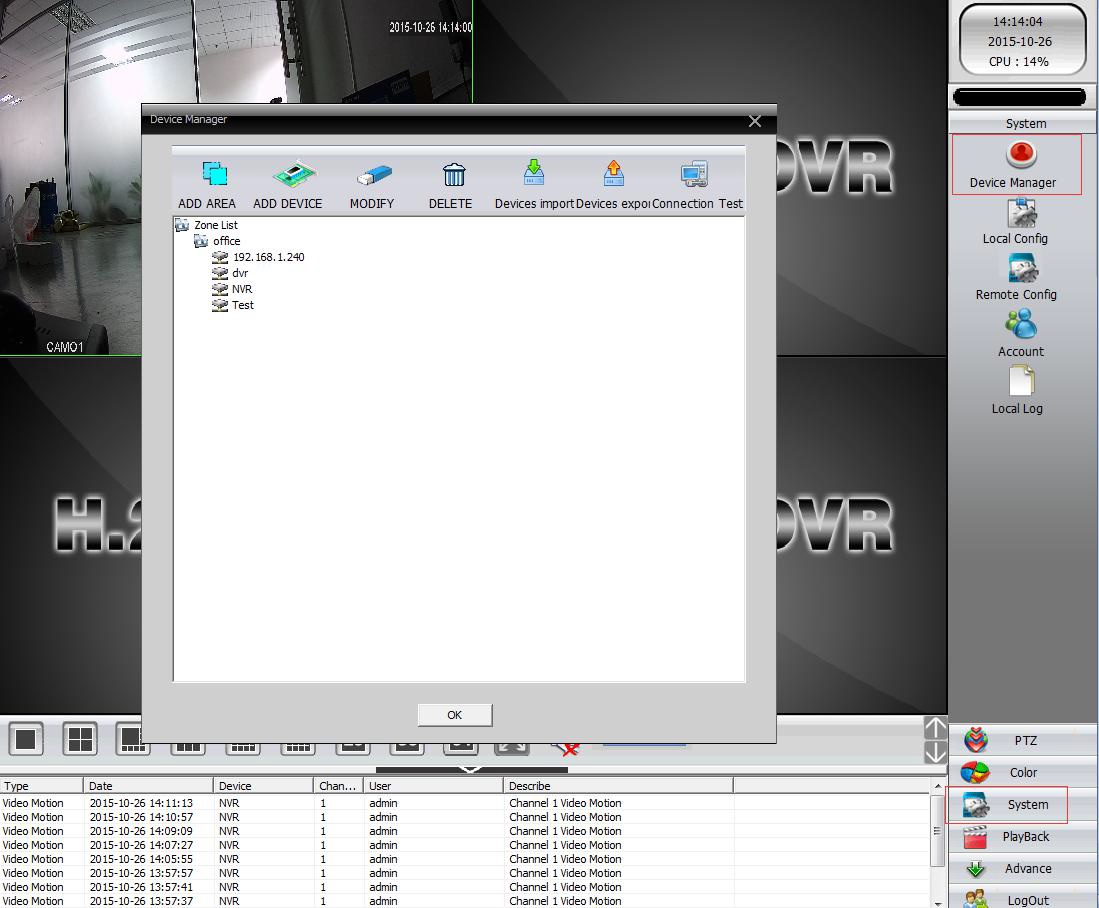Collapse the log panel with the chevron handle
Screen dimensions: 1099x908
click(471, 770)
